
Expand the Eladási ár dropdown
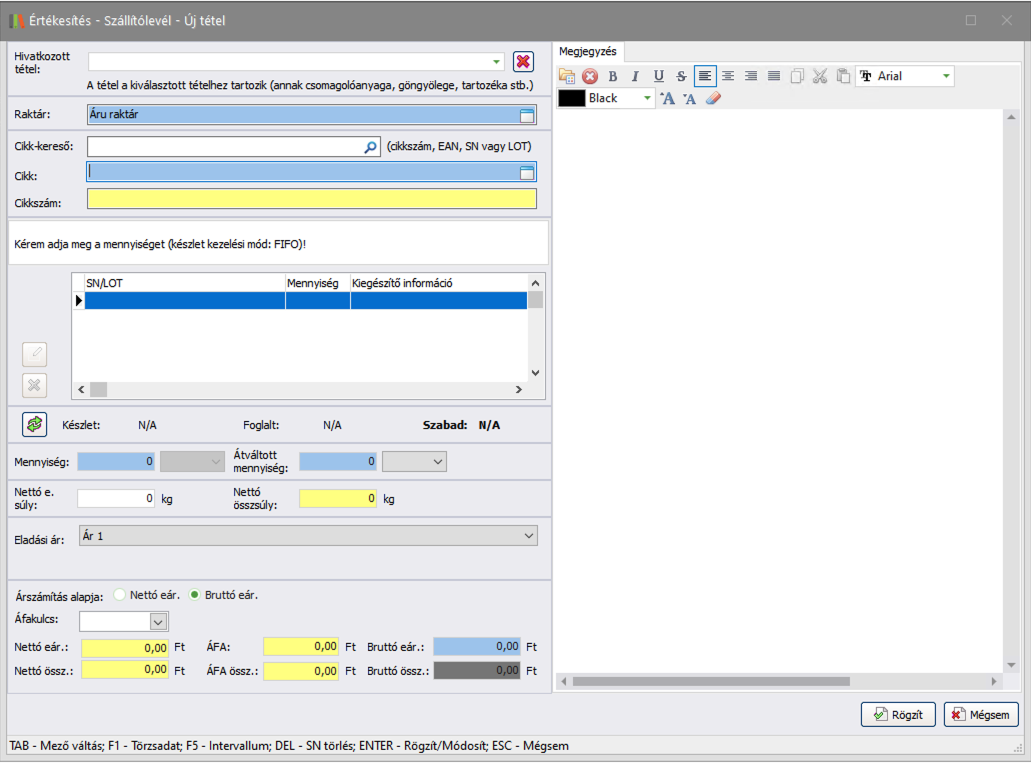529,537
